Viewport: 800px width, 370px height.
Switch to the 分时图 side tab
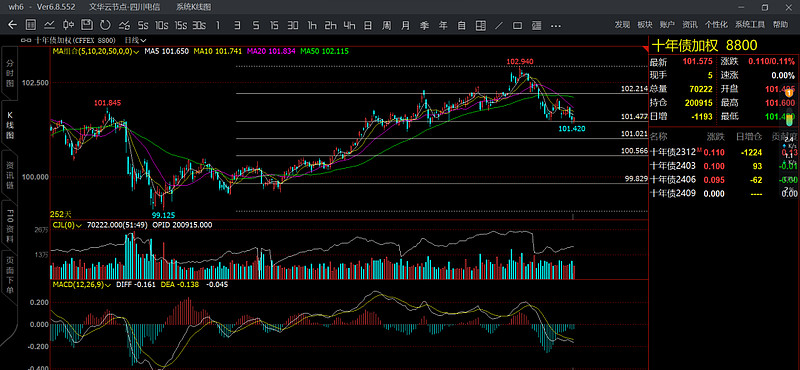[9, 72]
